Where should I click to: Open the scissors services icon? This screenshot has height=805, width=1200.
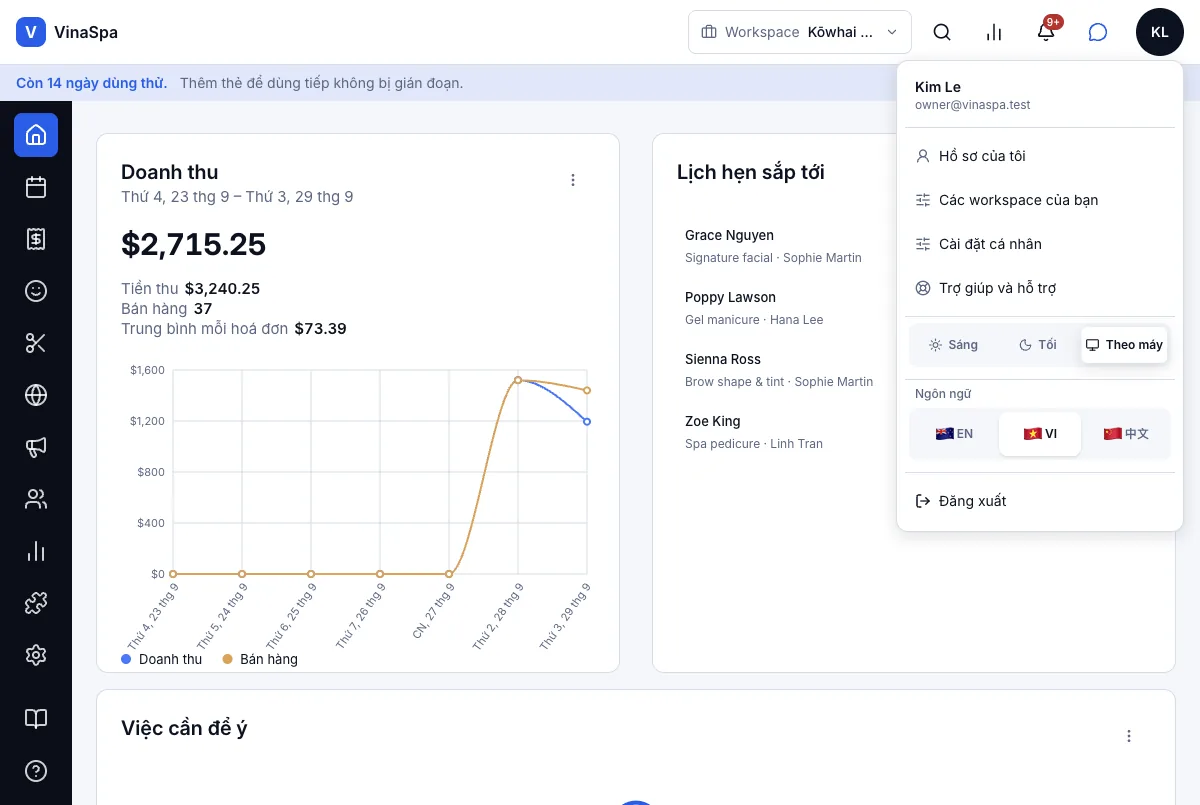pyautogui.click(x=36, y=343)
